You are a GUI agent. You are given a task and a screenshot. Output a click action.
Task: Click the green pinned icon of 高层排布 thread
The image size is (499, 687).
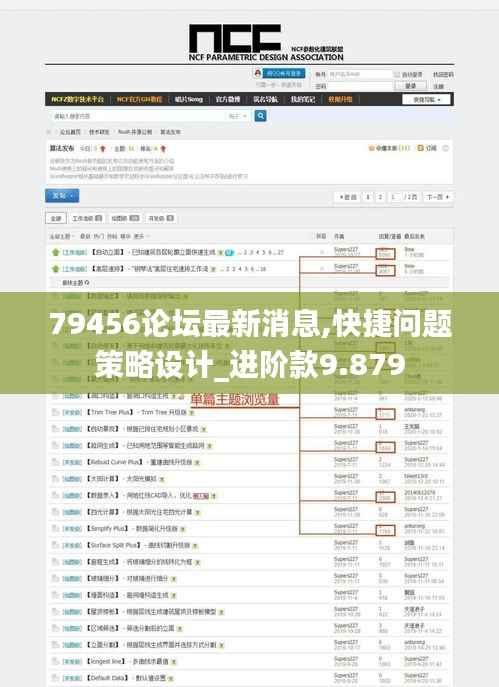[56, 269]
